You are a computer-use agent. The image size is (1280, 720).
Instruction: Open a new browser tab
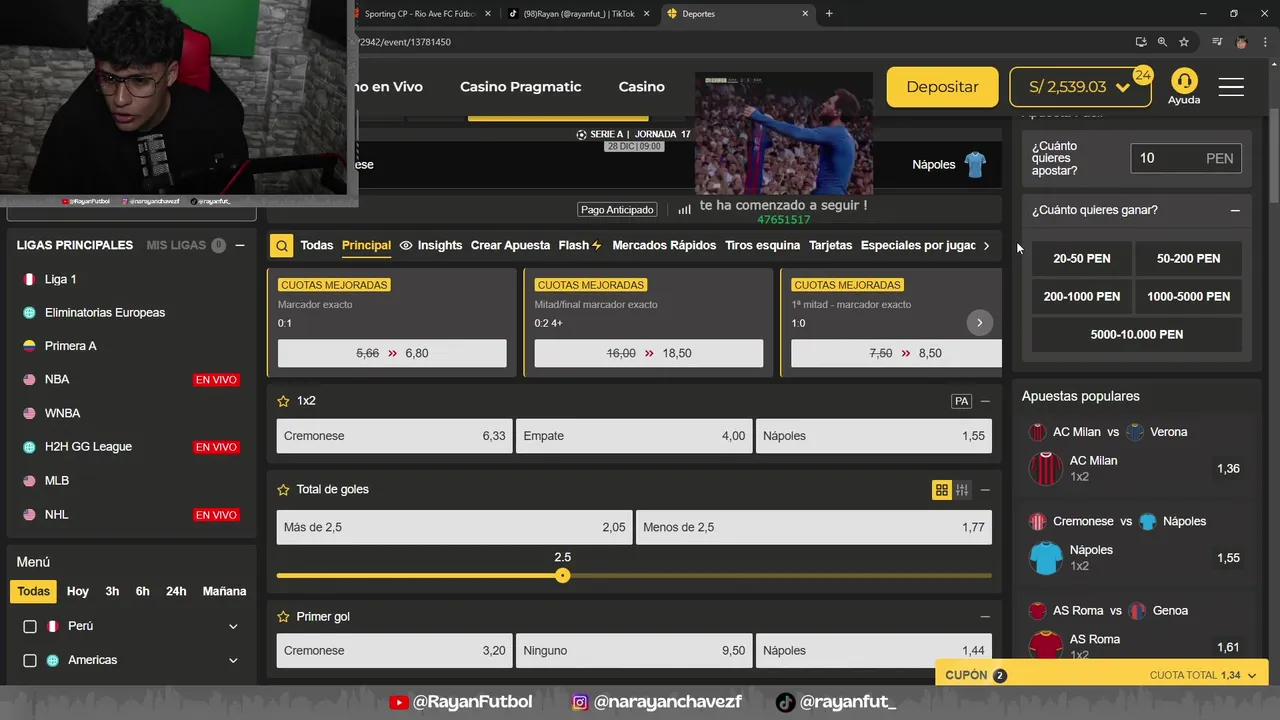(829, 14)
